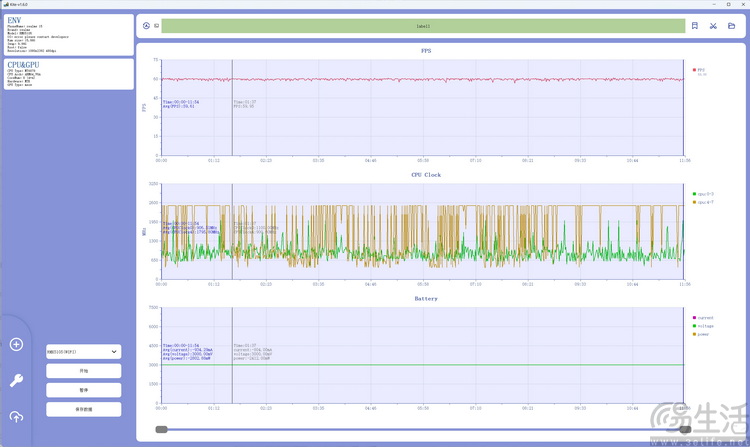Toggle cpu 4-7 series in legend
Screen dimensions: 750x447
click(704, 202)
